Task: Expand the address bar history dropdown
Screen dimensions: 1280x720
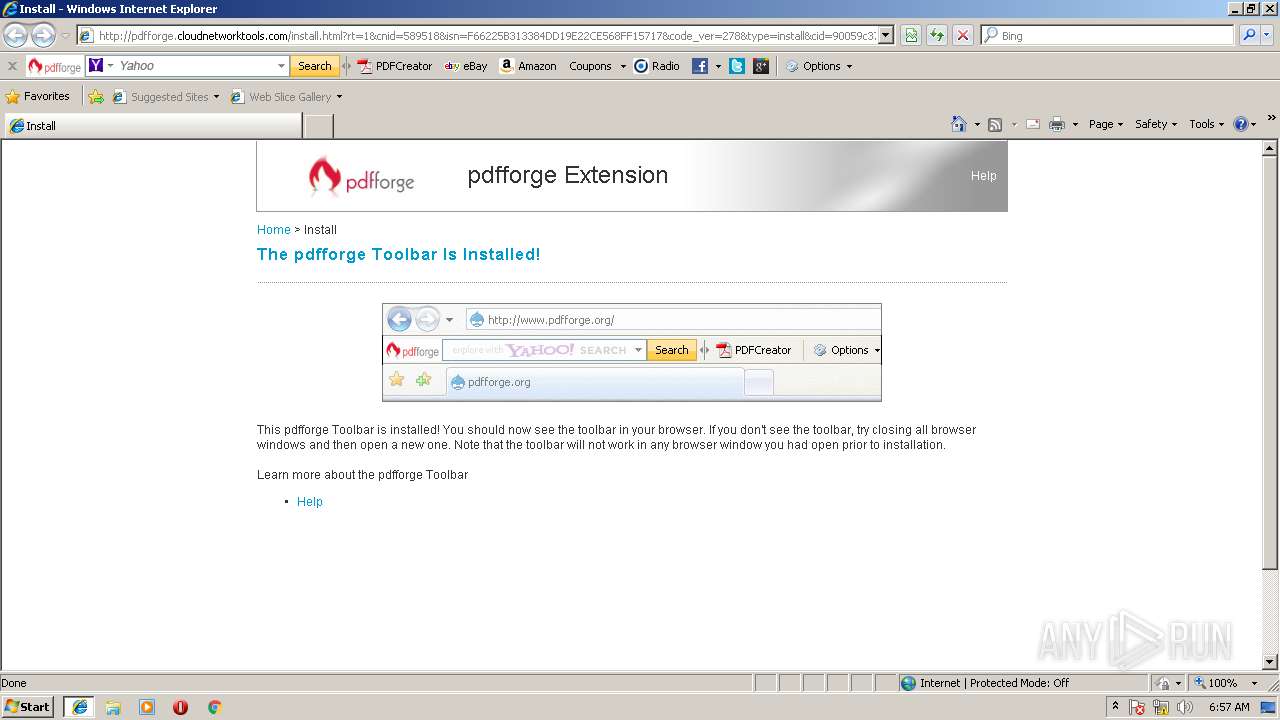Action: pyautogui.click(x=885, y=36)
